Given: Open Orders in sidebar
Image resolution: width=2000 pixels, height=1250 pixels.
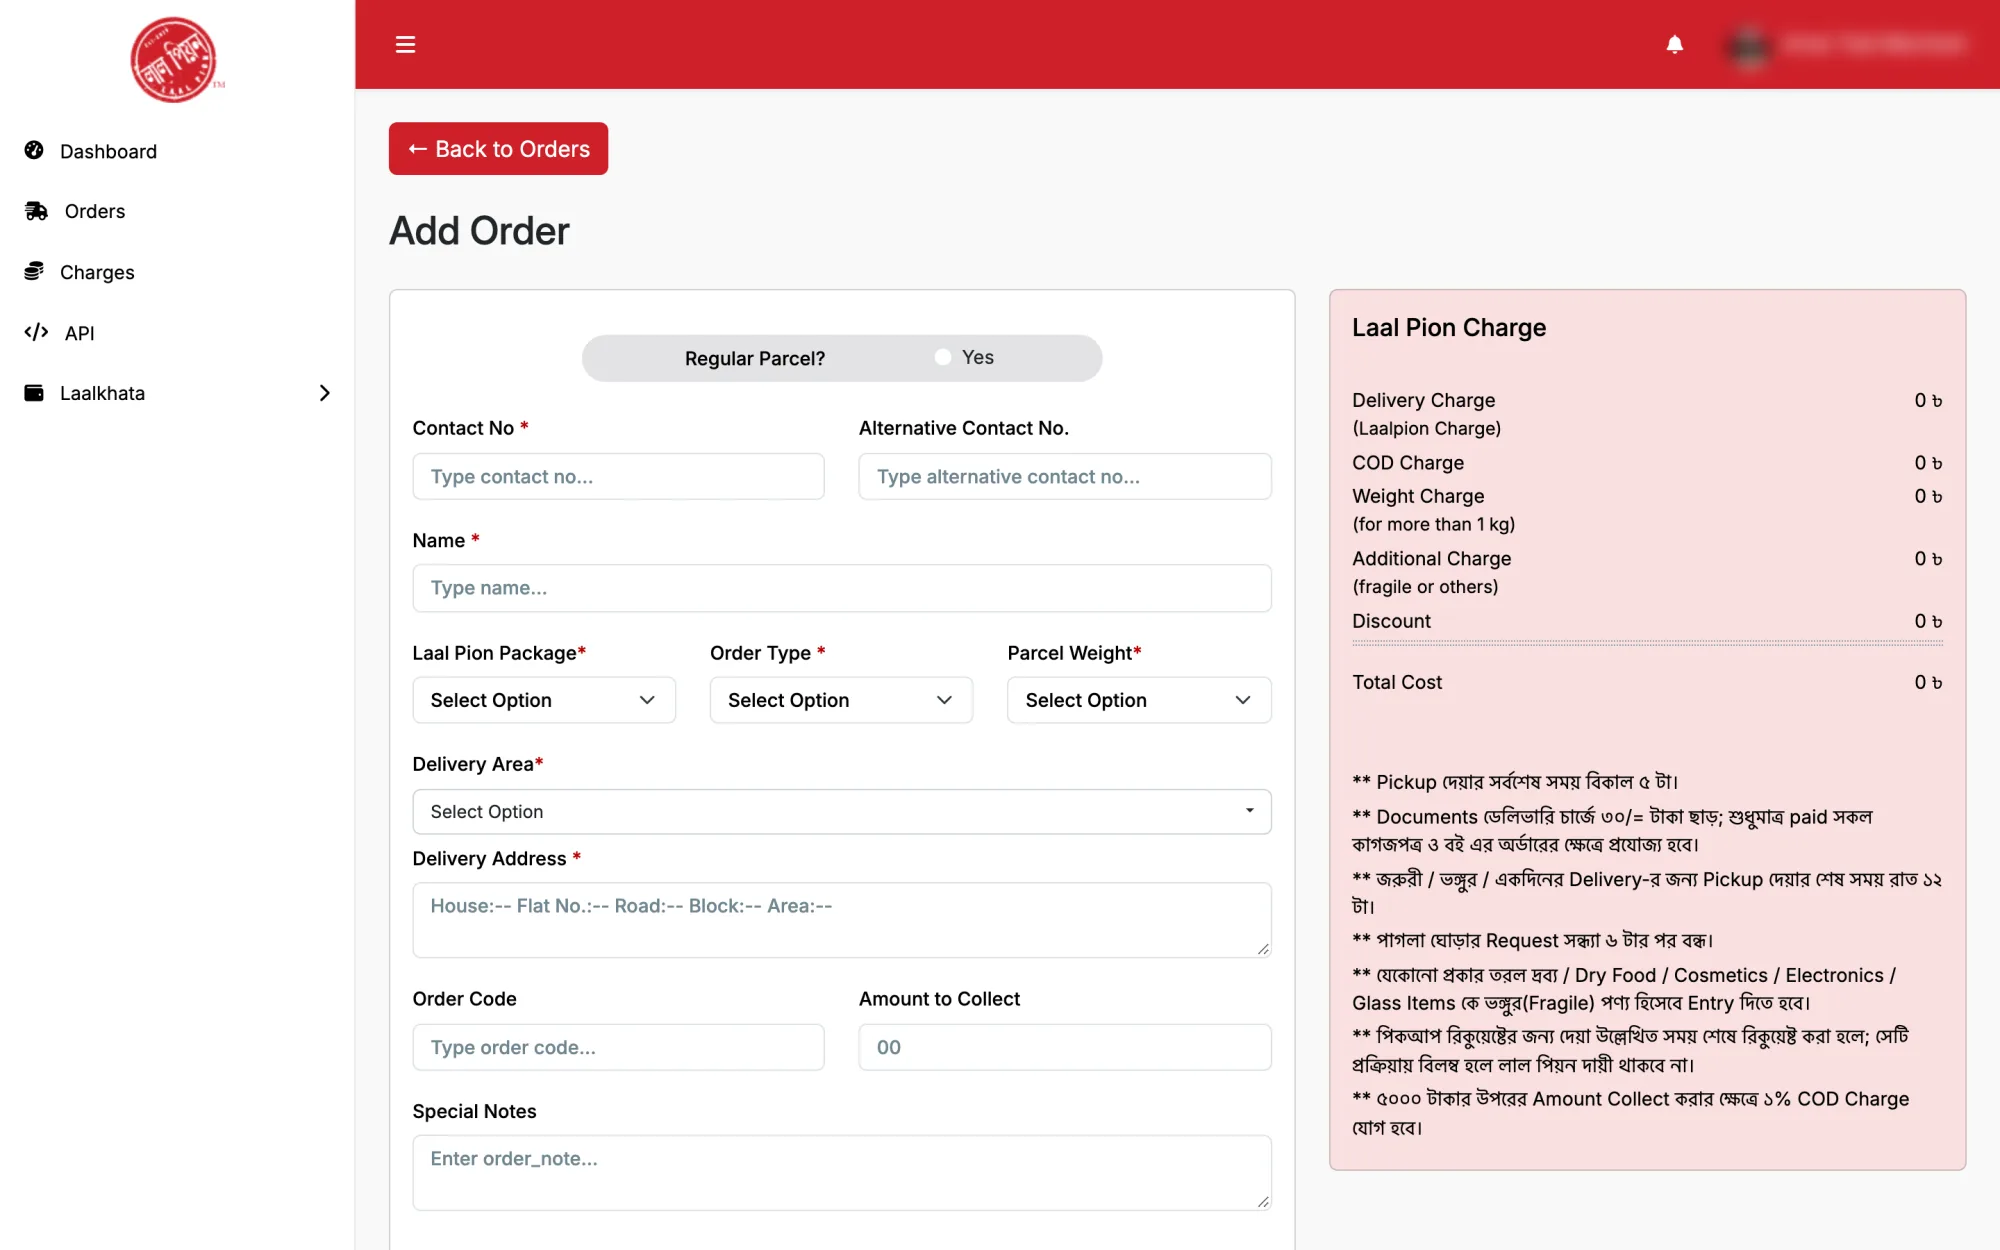Looking at the screenshot, I should coord(95,211).
